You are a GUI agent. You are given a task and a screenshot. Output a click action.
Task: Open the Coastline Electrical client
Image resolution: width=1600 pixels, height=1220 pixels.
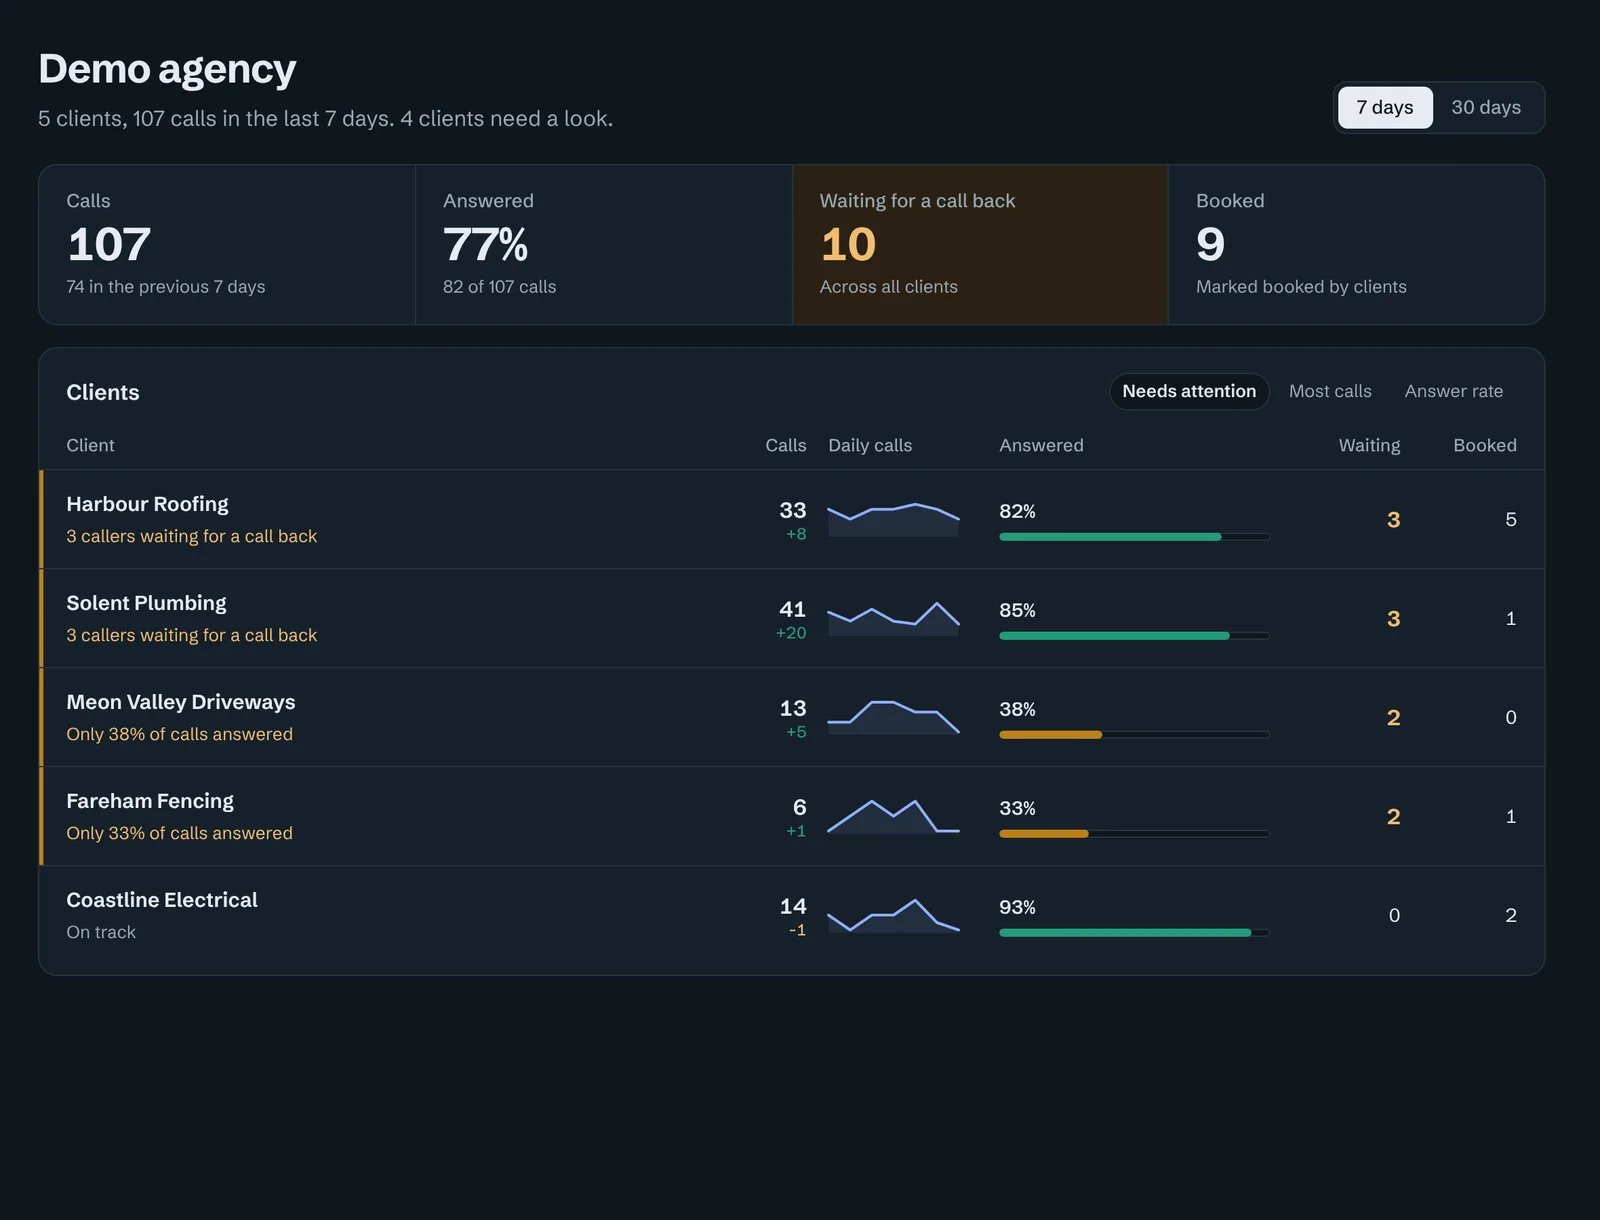792,915
